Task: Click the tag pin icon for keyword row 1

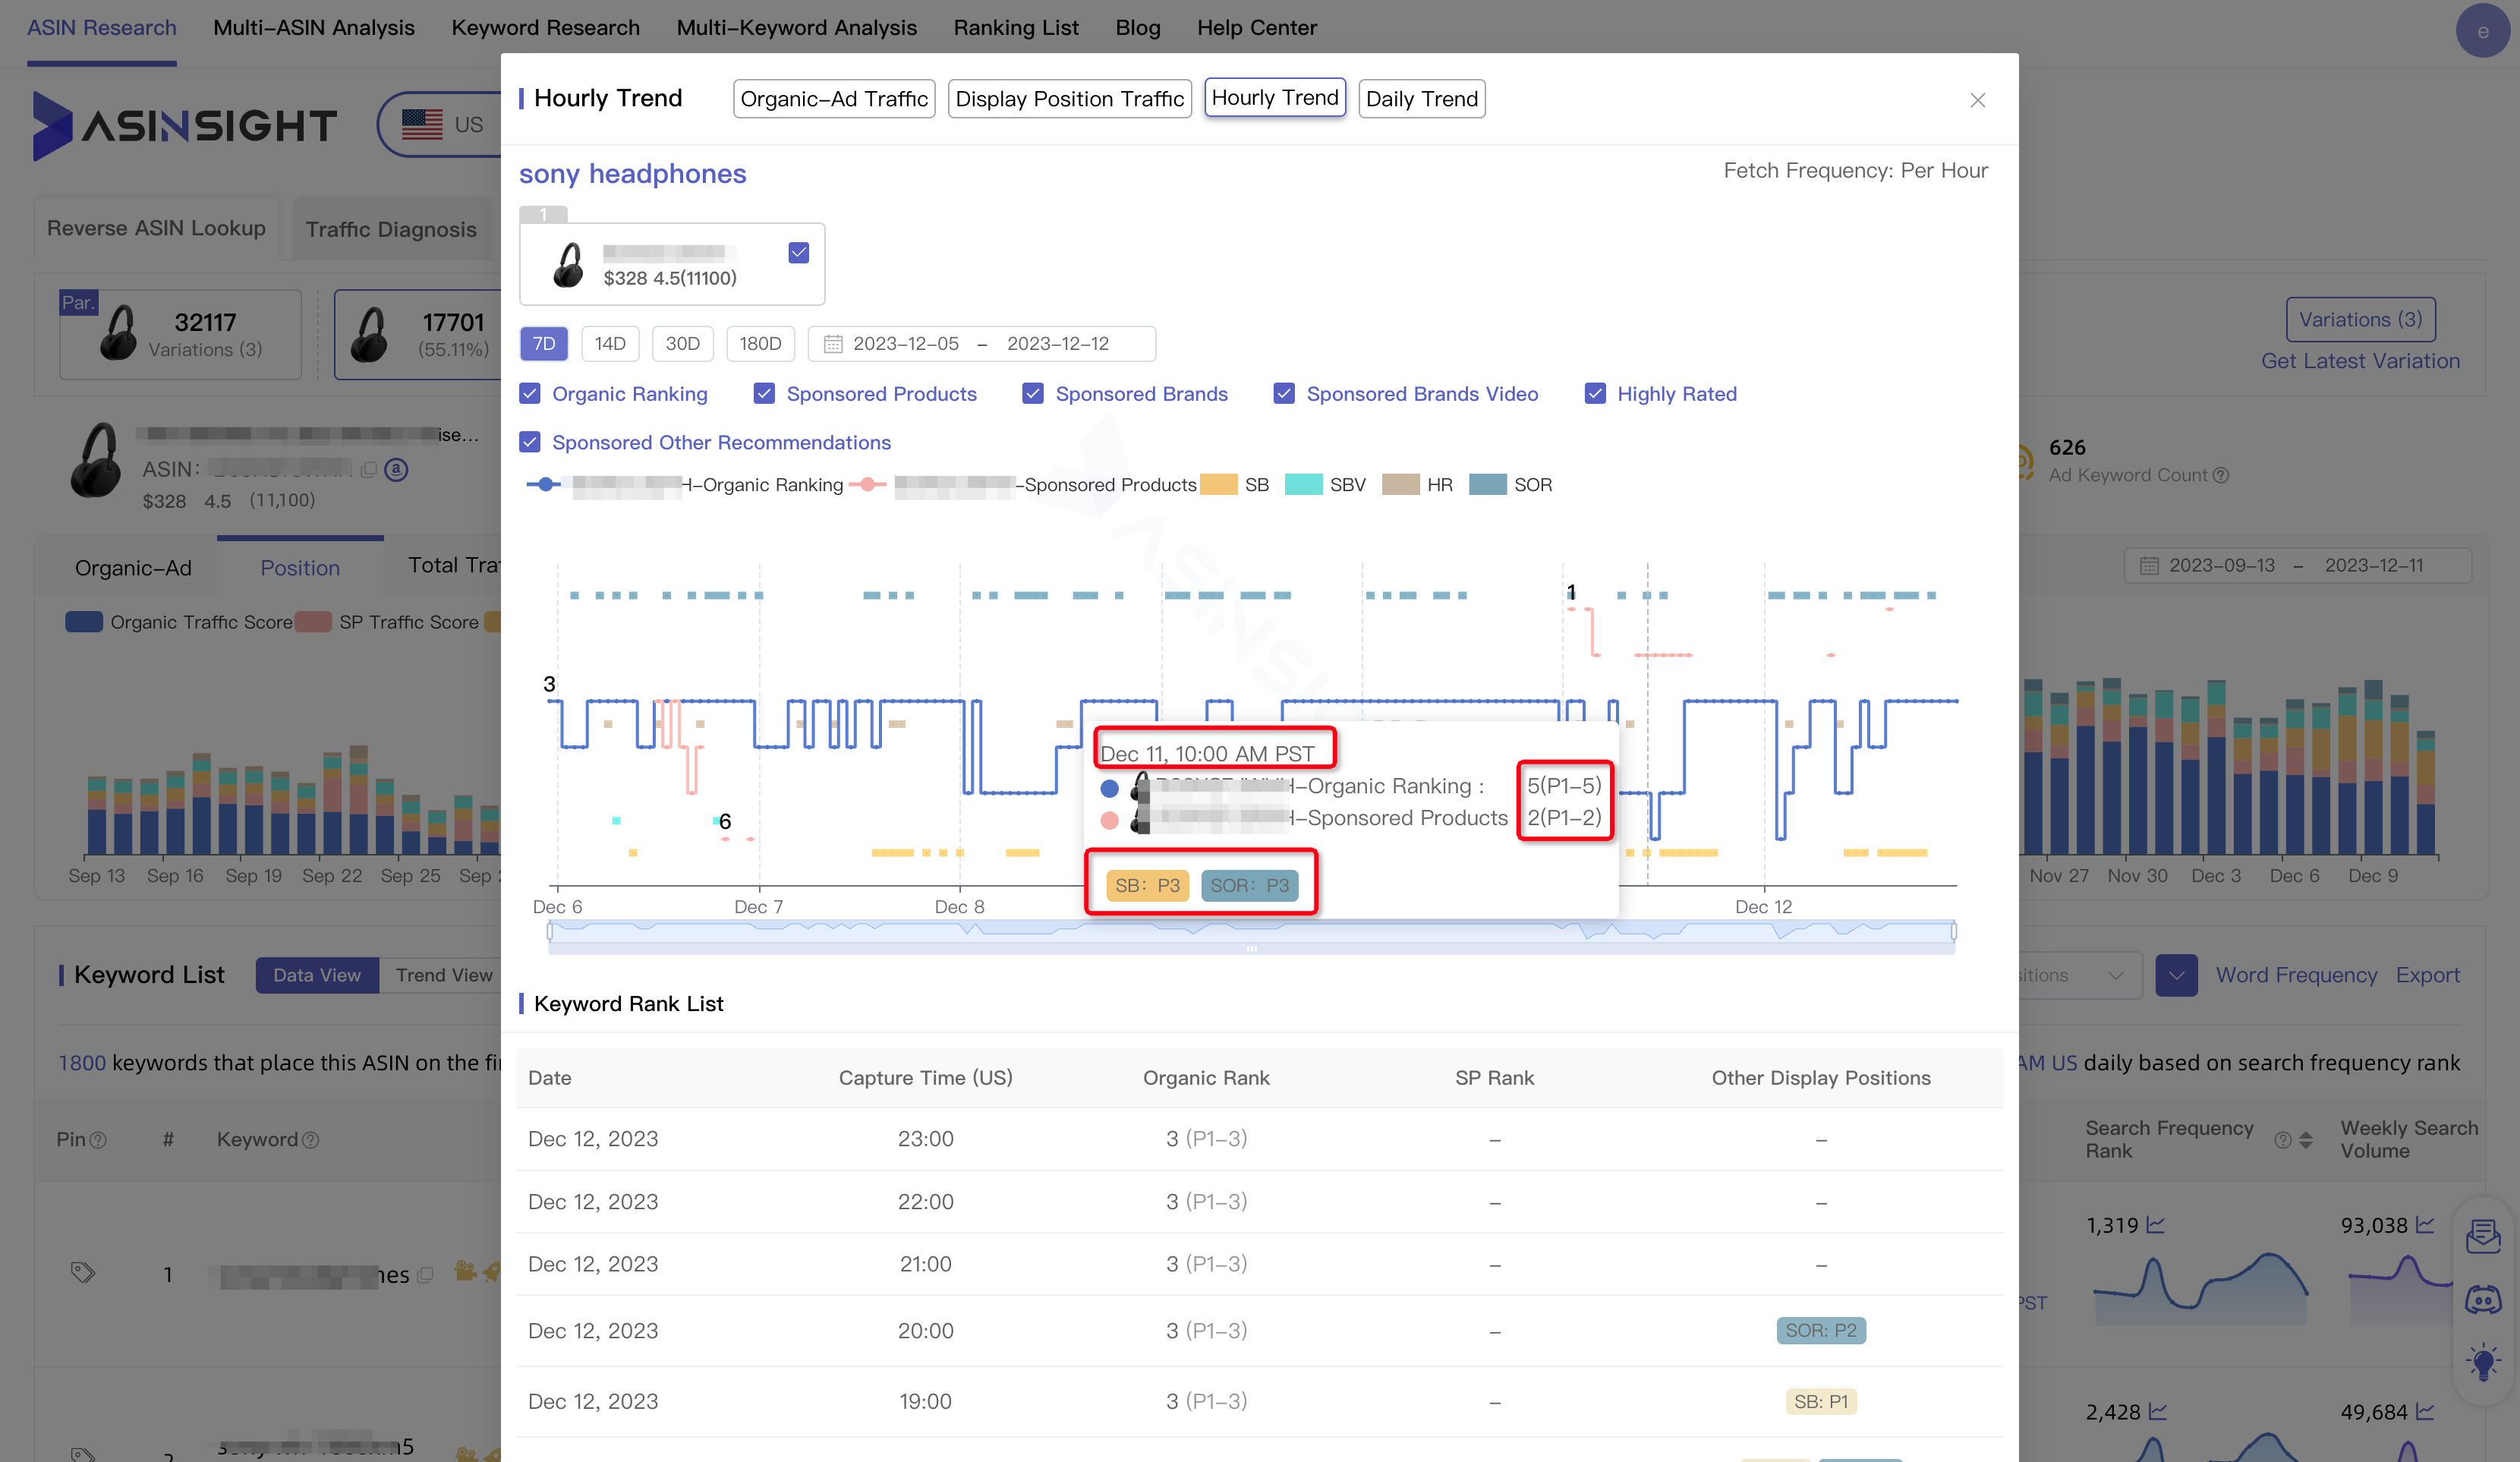Action: [x=83, y=1272]
